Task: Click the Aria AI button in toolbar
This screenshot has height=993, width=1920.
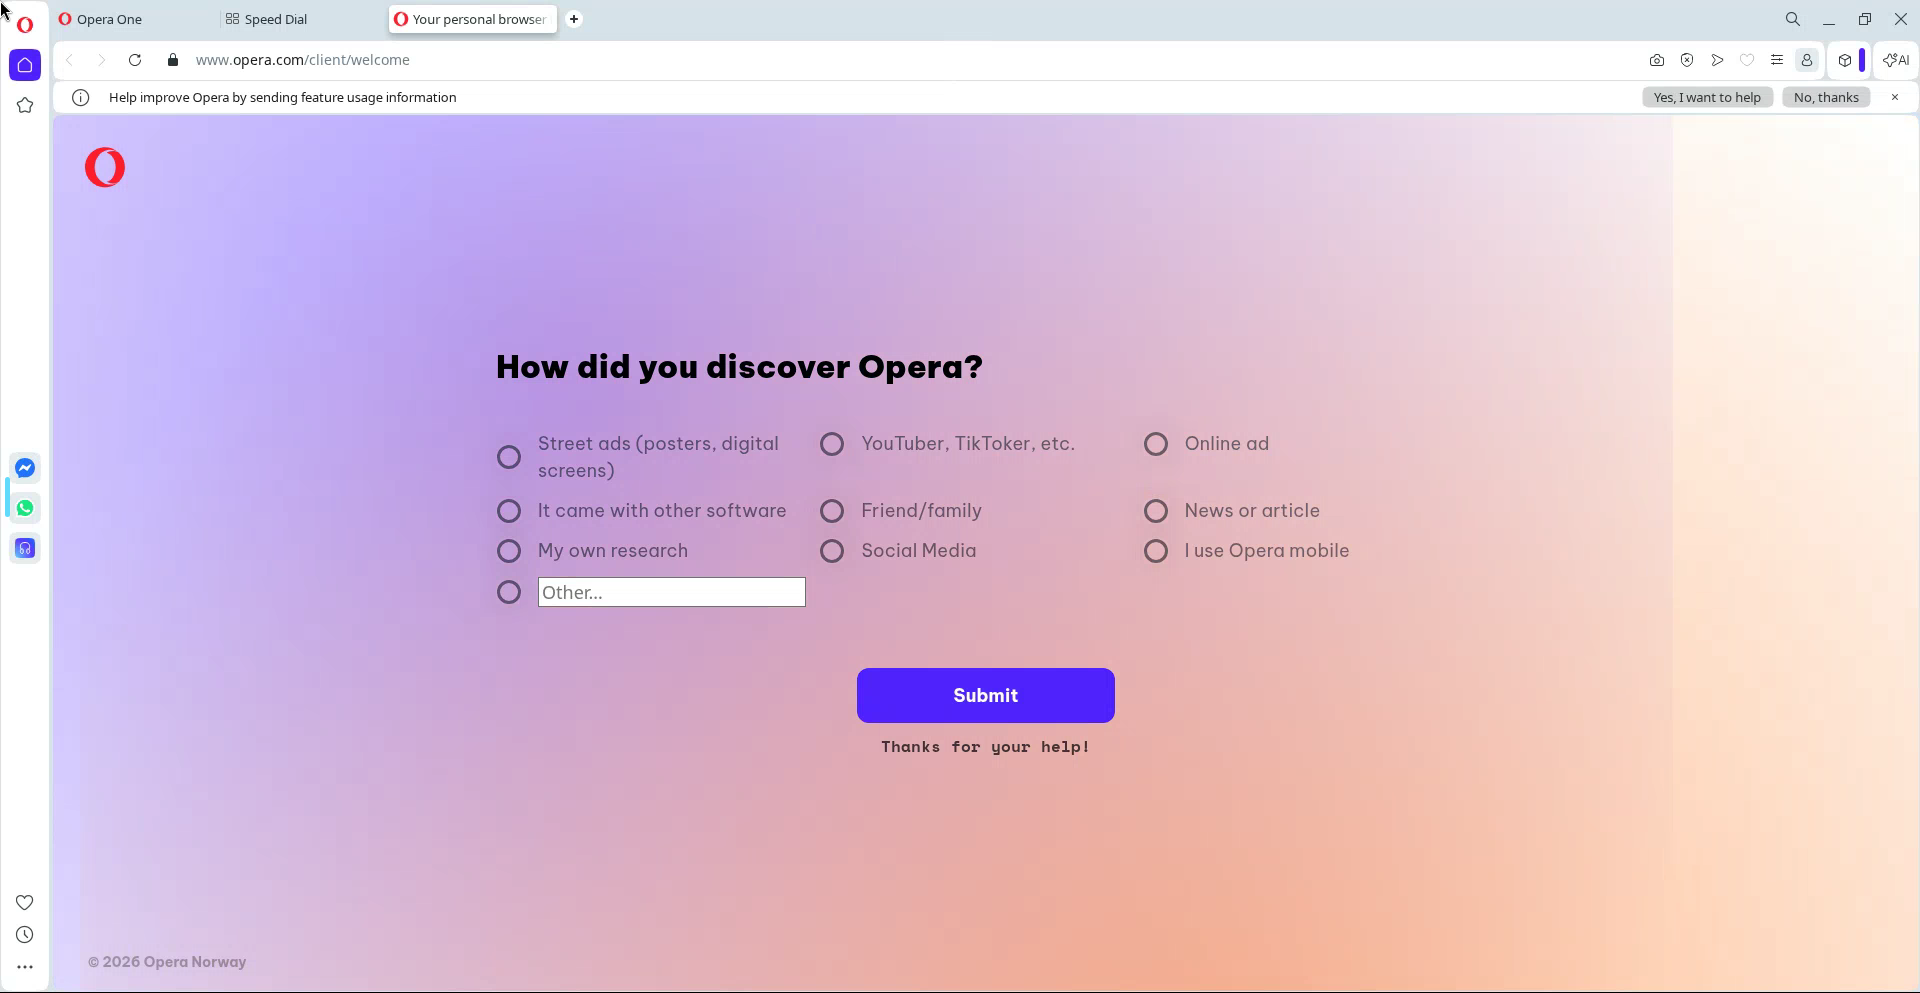Action: (1896, 60)
